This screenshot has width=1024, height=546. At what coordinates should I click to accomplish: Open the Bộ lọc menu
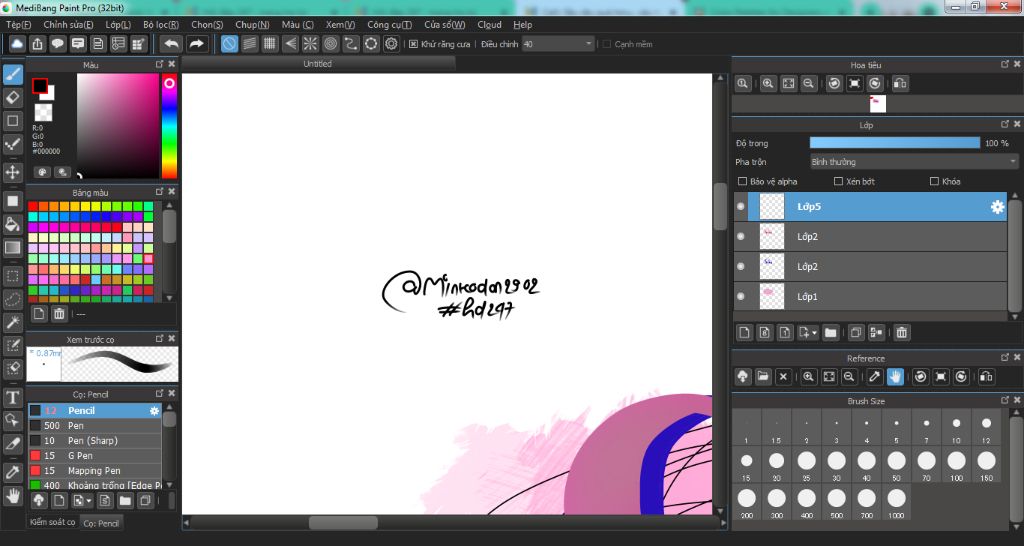point(161,25)
